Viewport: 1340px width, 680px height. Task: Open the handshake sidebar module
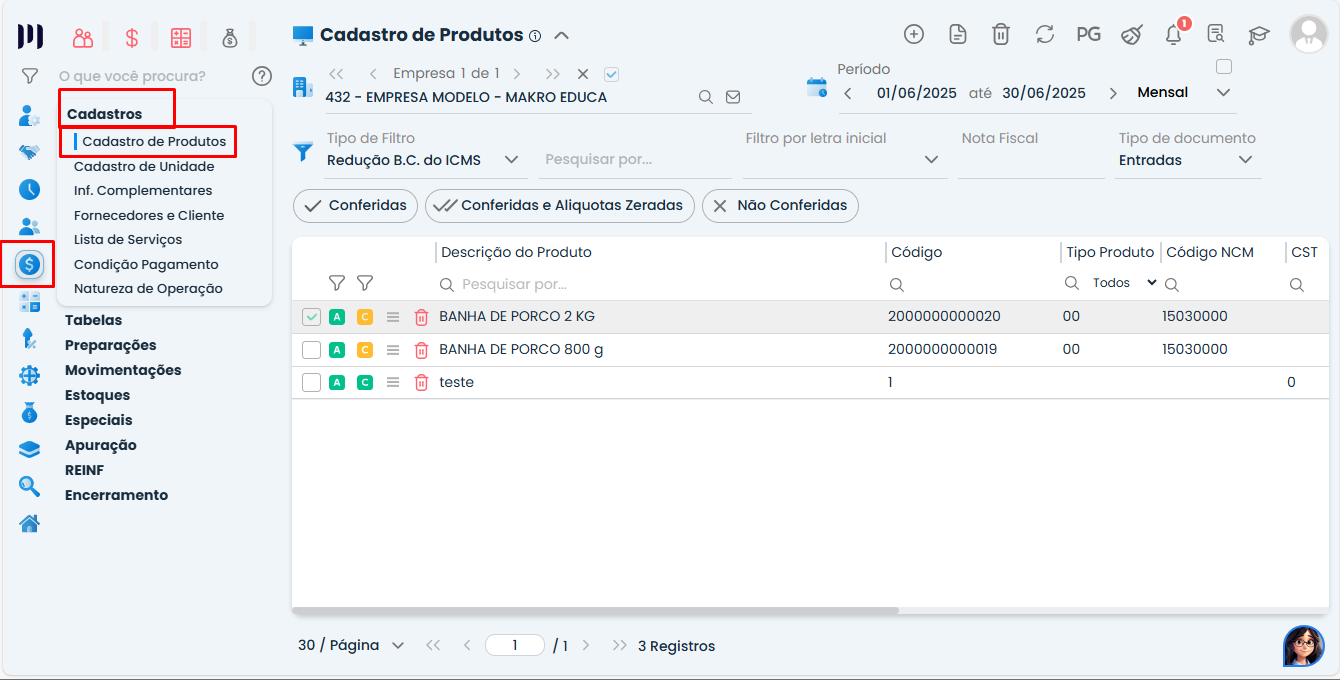30,152
